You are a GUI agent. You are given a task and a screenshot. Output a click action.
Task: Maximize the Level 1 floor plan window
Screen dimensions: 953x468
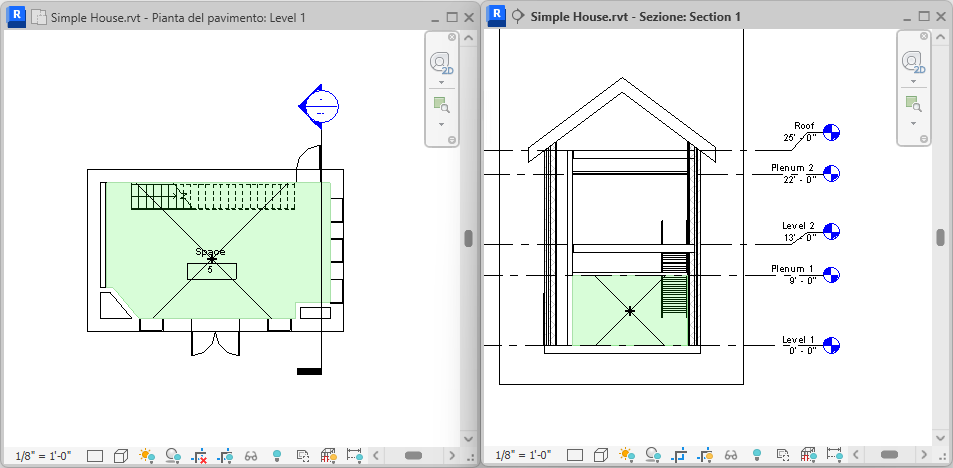tap(452, 18)
